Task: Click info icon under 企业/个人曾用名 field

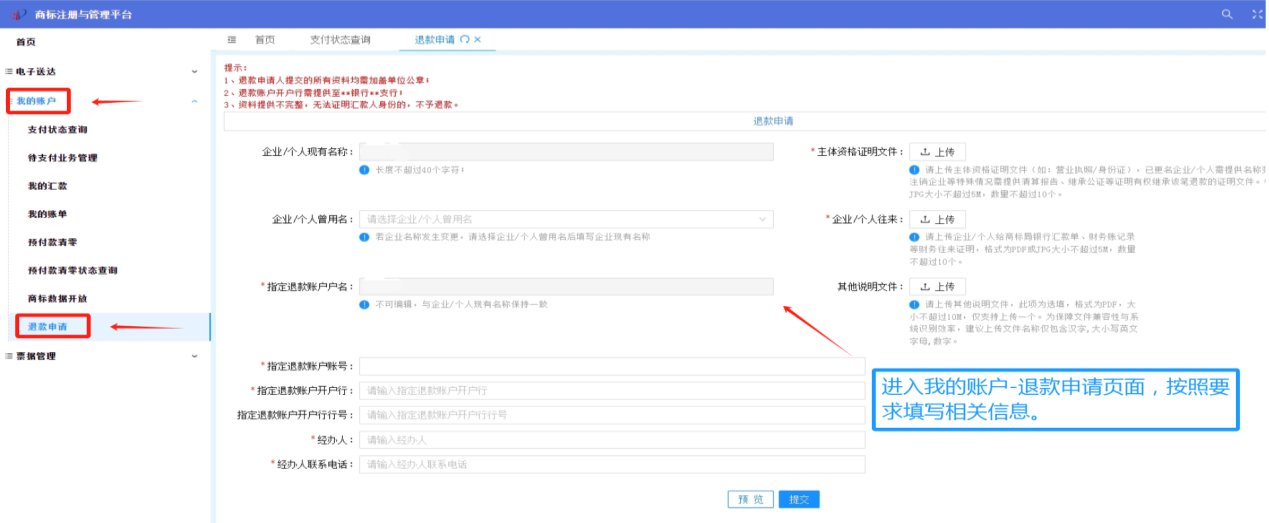Action: [x=365, y=237]
